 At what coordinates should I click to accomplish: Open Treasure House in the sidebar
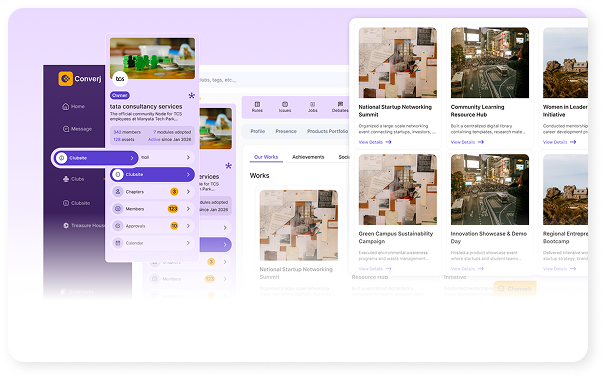[x=84, y=225]
